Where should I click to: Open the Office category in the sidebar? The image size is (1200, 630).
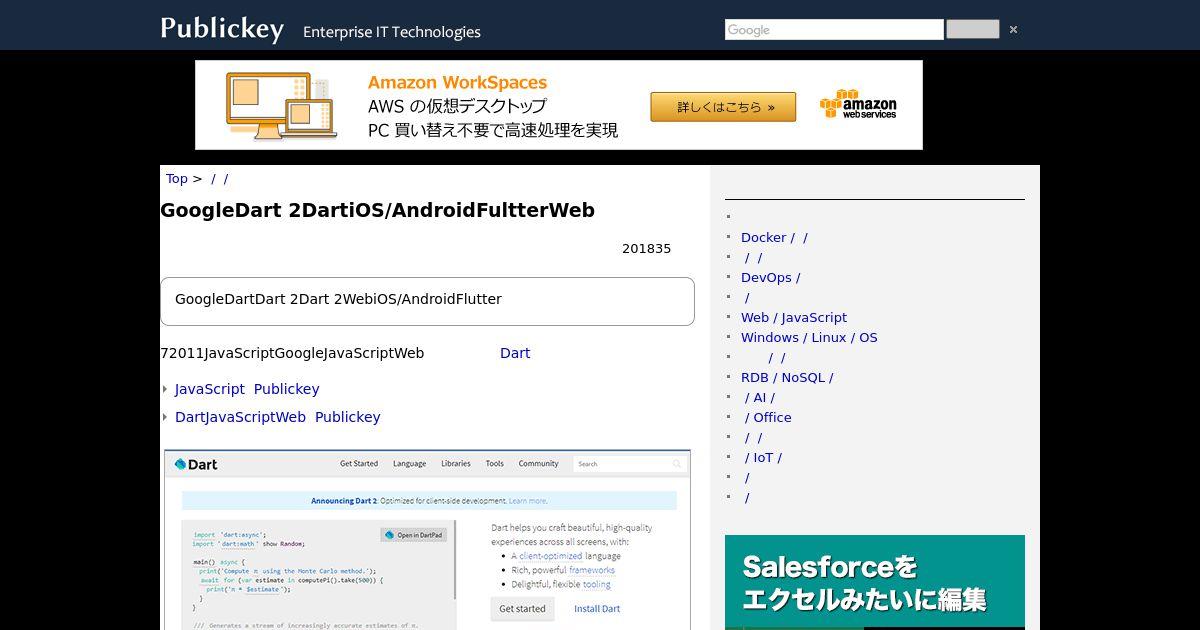point(768,418)
